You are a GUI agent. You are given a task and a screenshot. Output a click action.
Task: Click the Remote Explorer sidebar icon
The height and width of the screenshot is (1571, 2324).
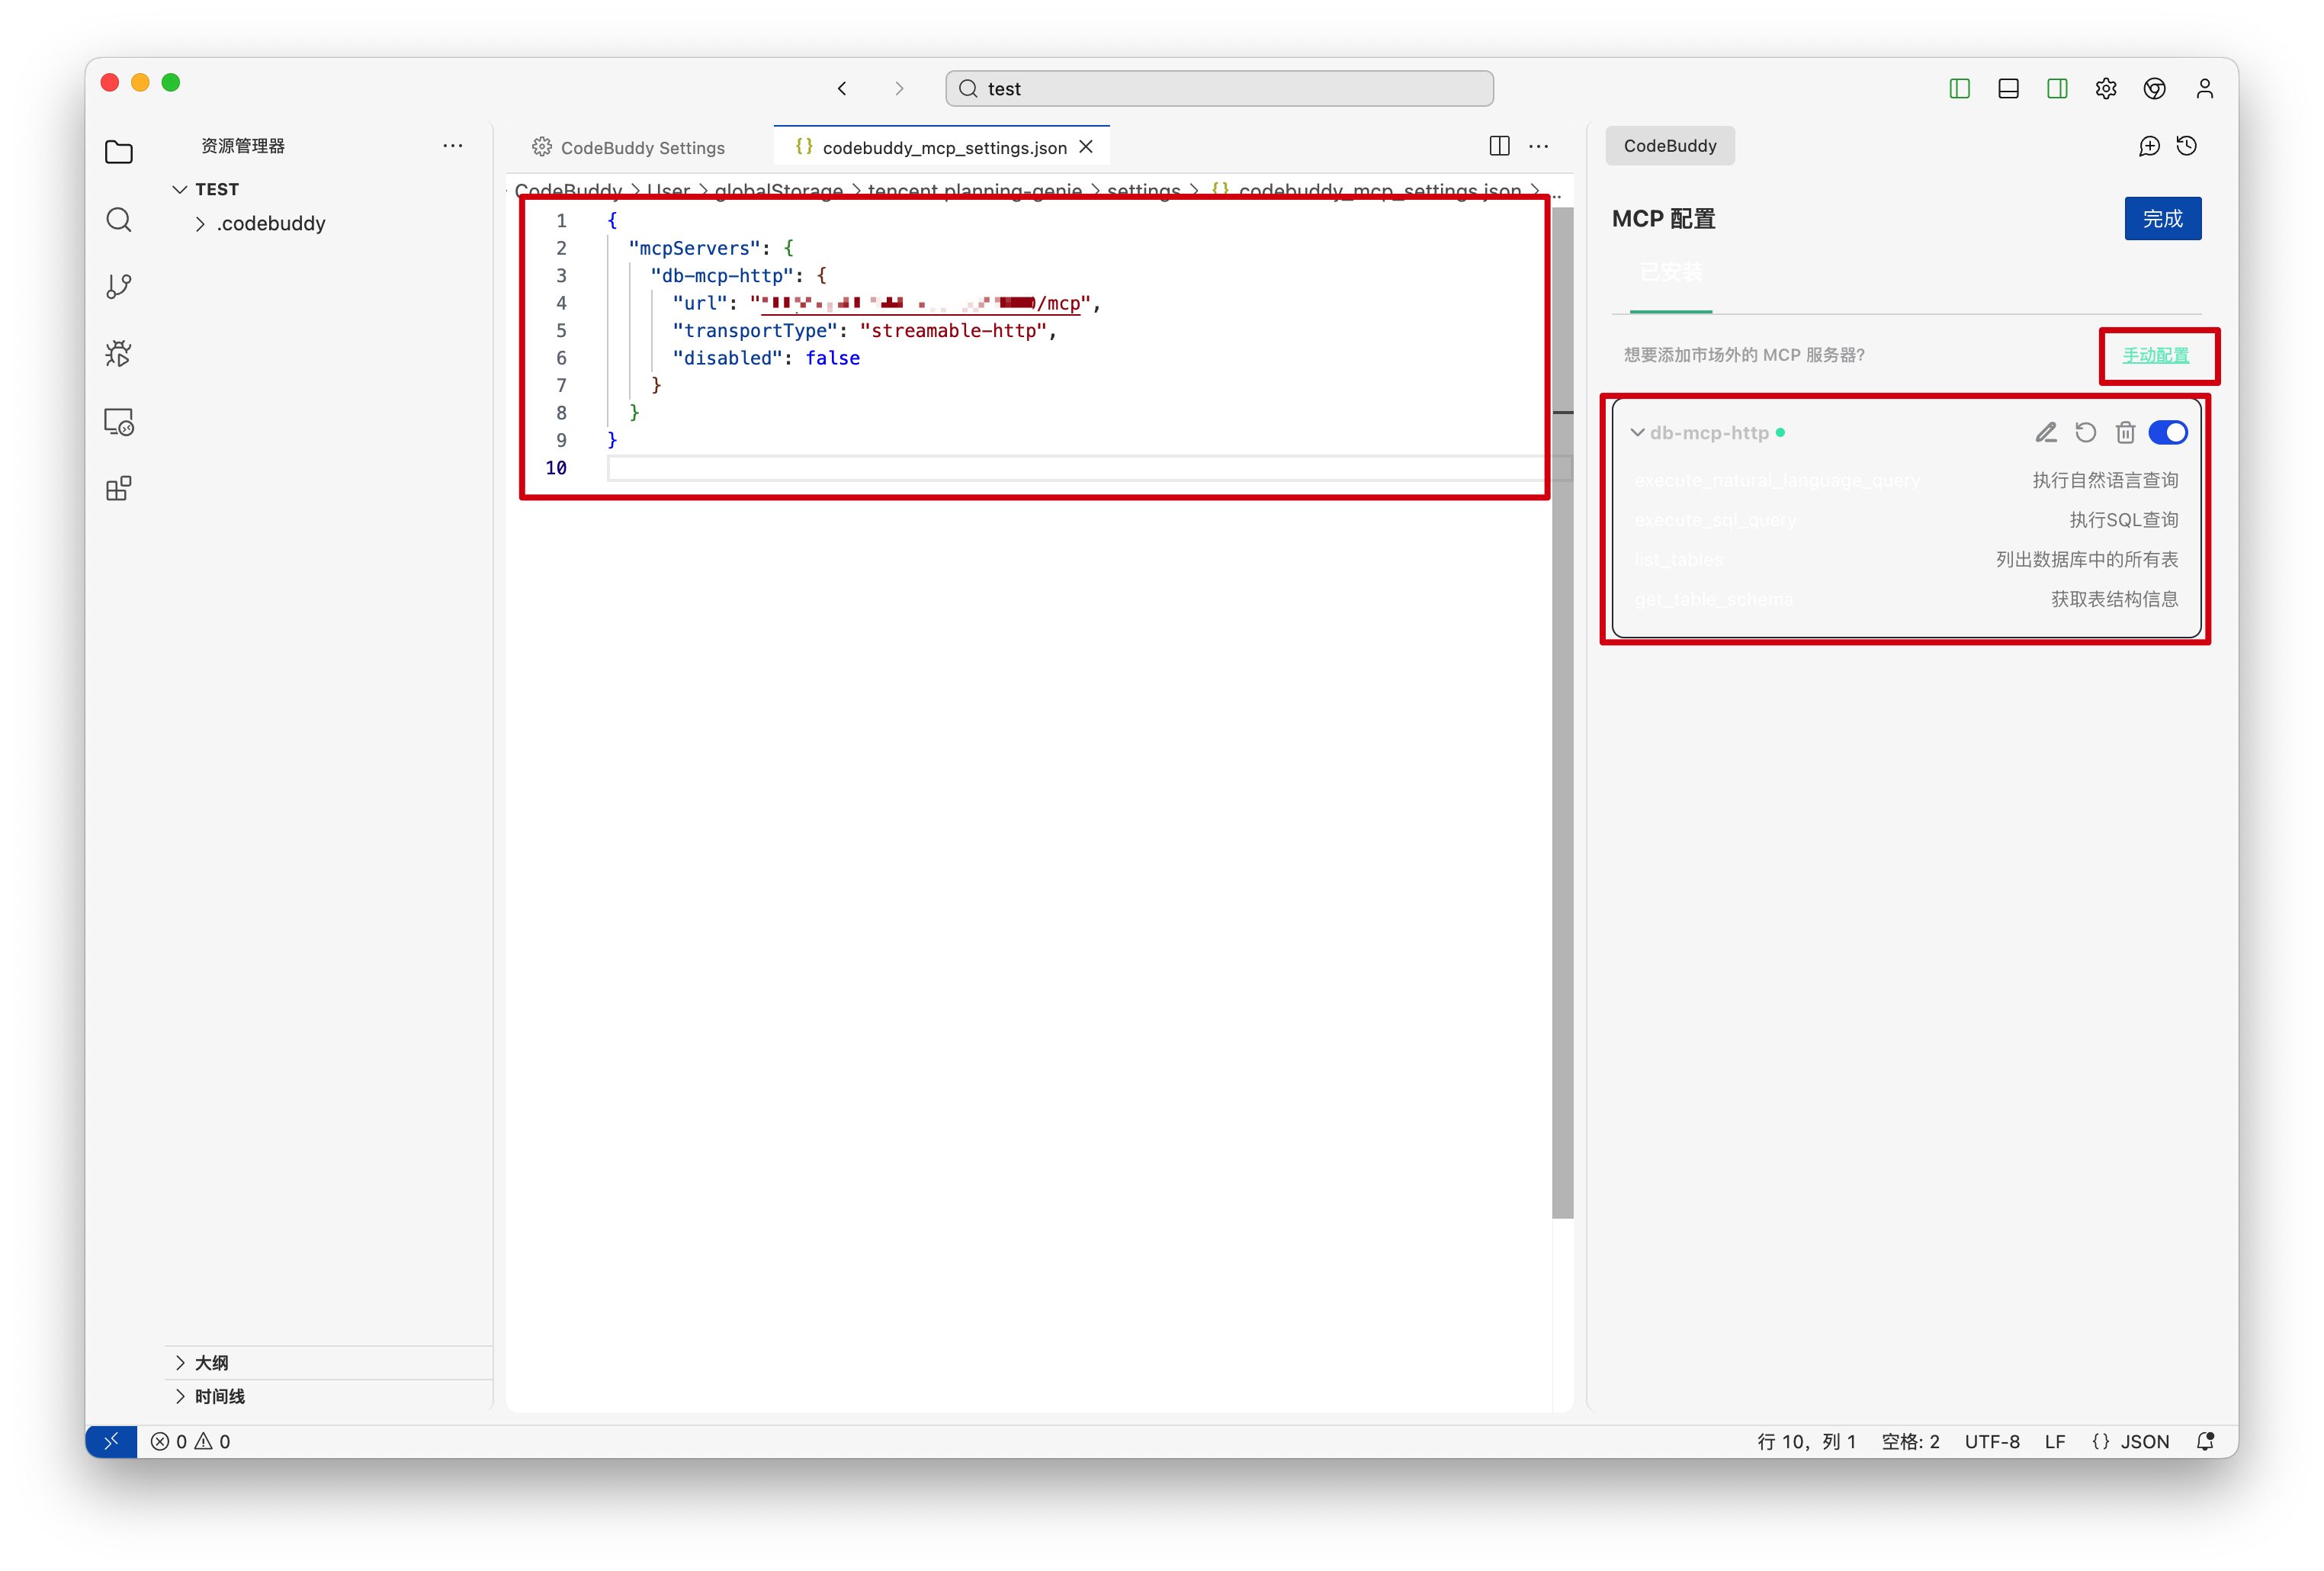point(119,422)
